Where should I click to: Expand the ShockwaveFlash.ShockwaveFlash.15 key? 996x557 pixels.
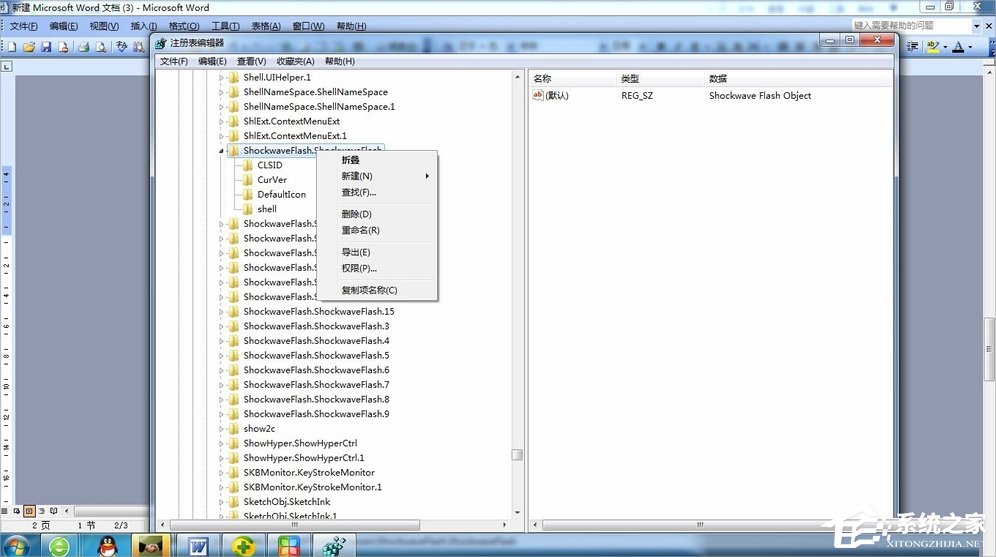221,312
